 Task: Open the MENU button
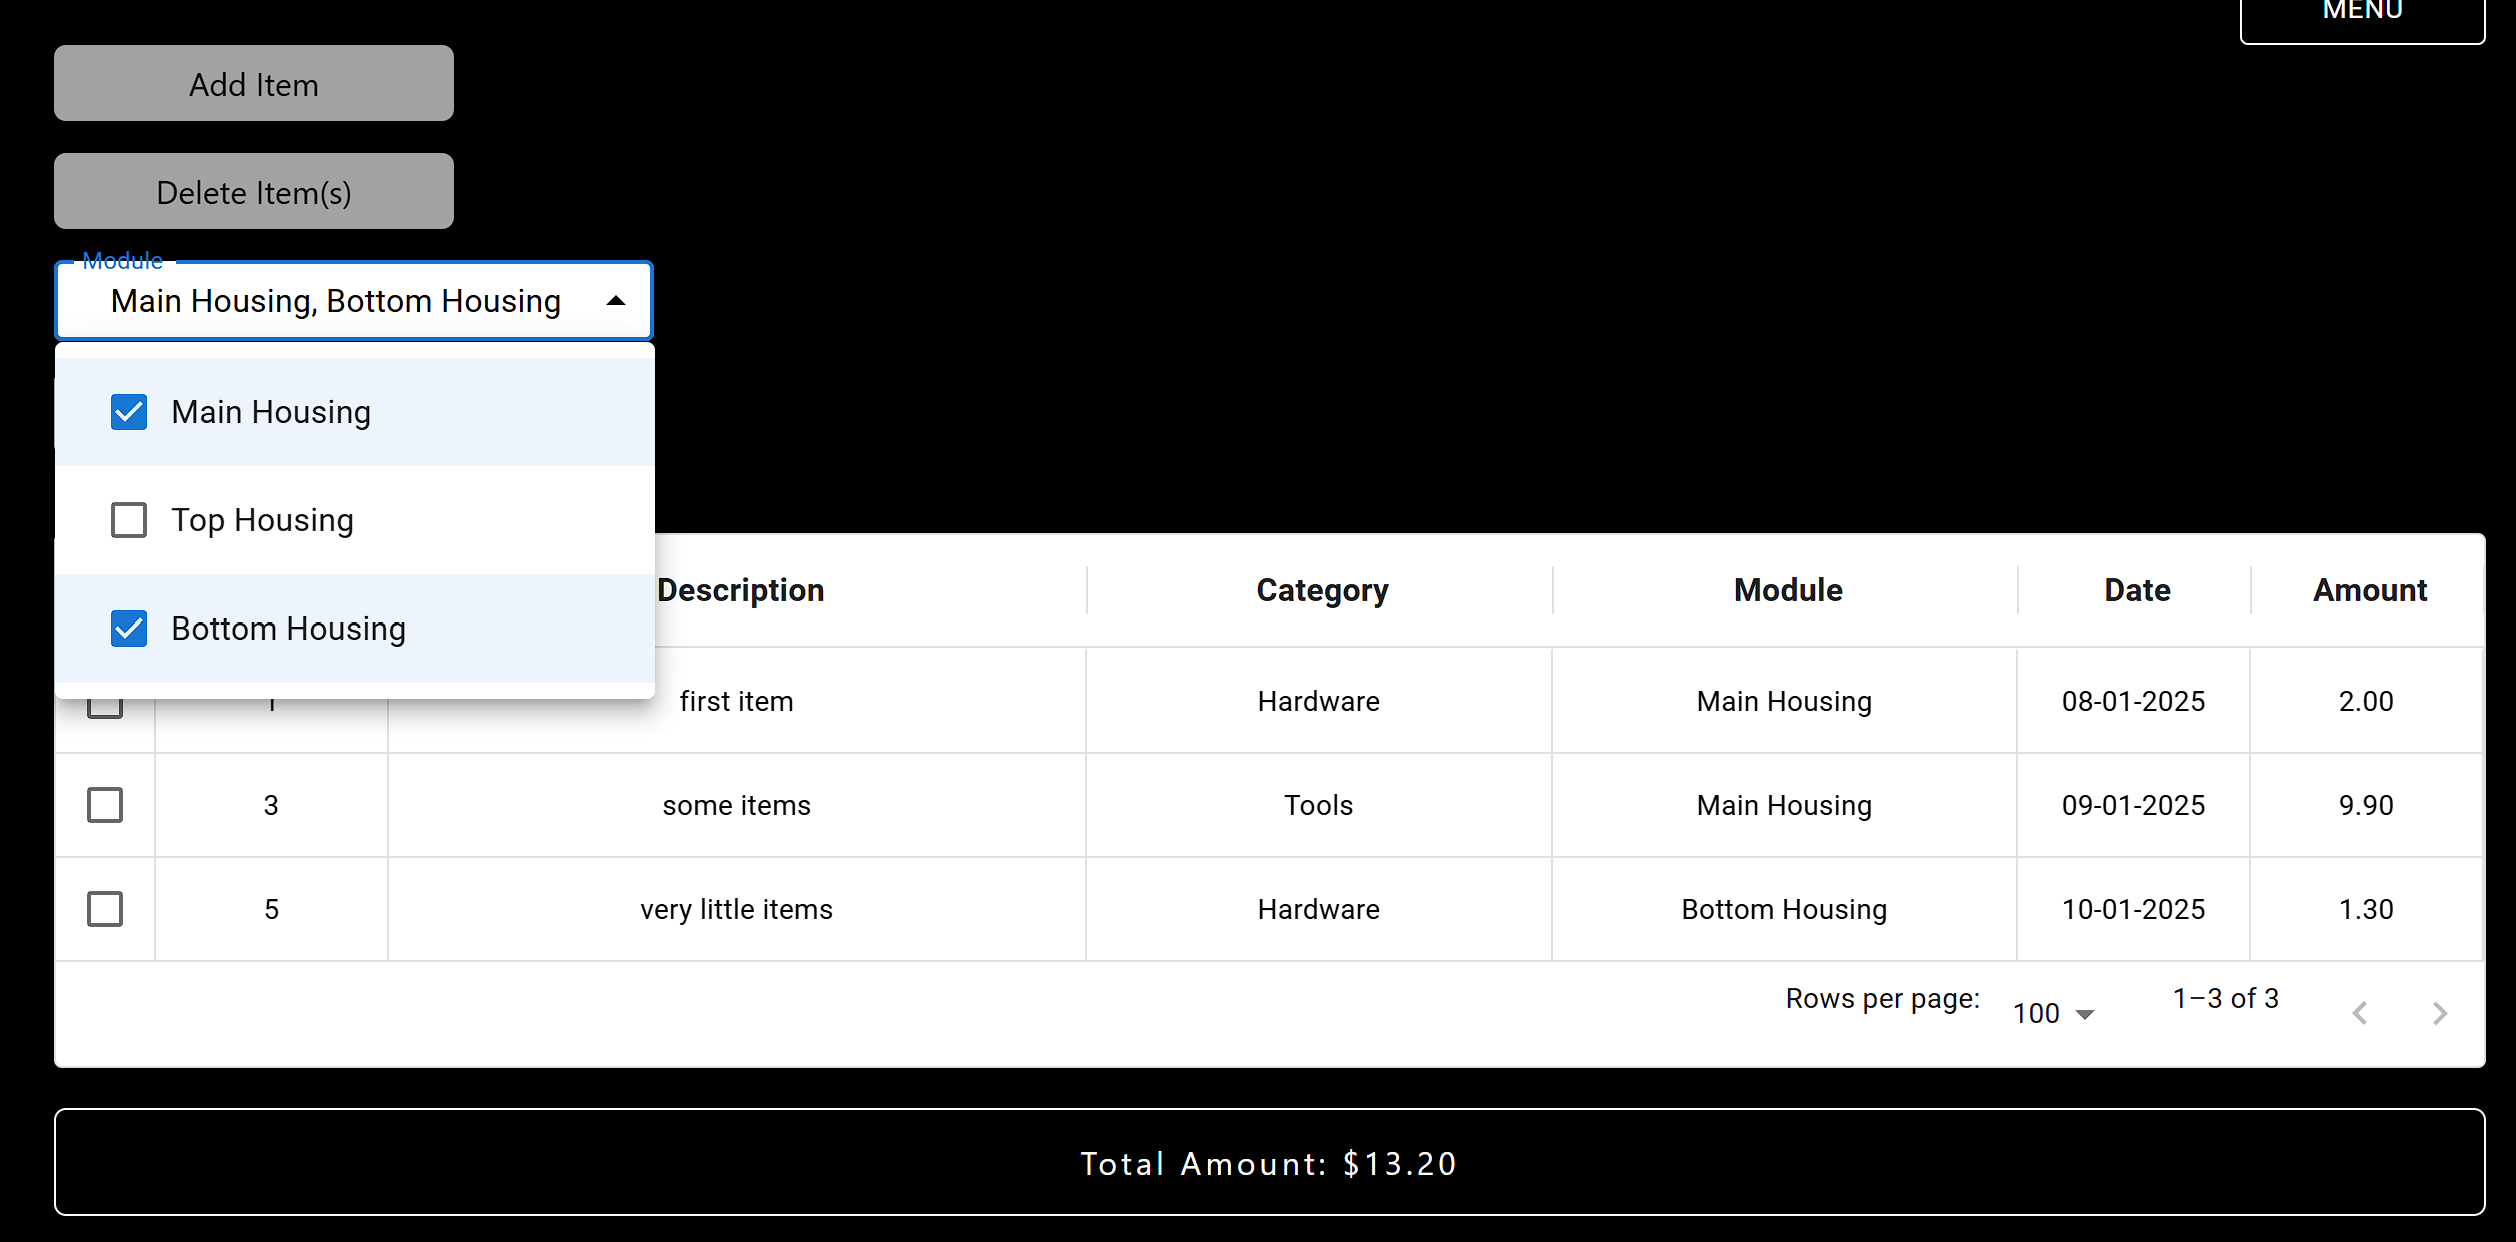2362,15
